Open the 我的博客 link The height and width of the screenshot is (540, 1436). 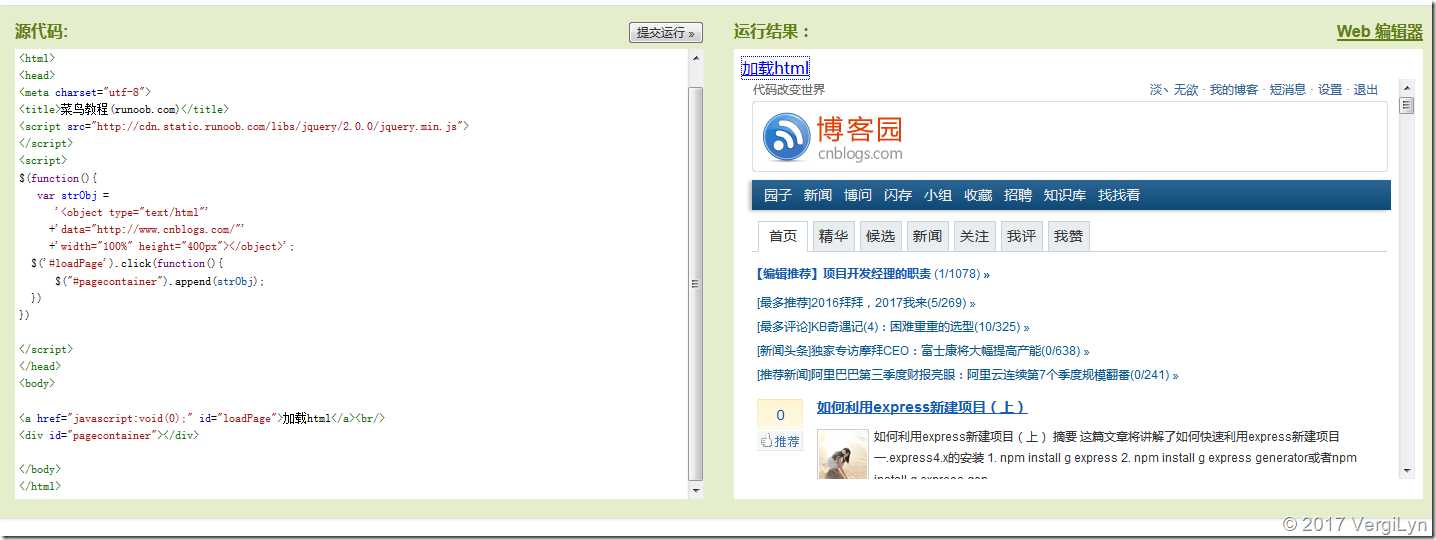click(1234, 90)
